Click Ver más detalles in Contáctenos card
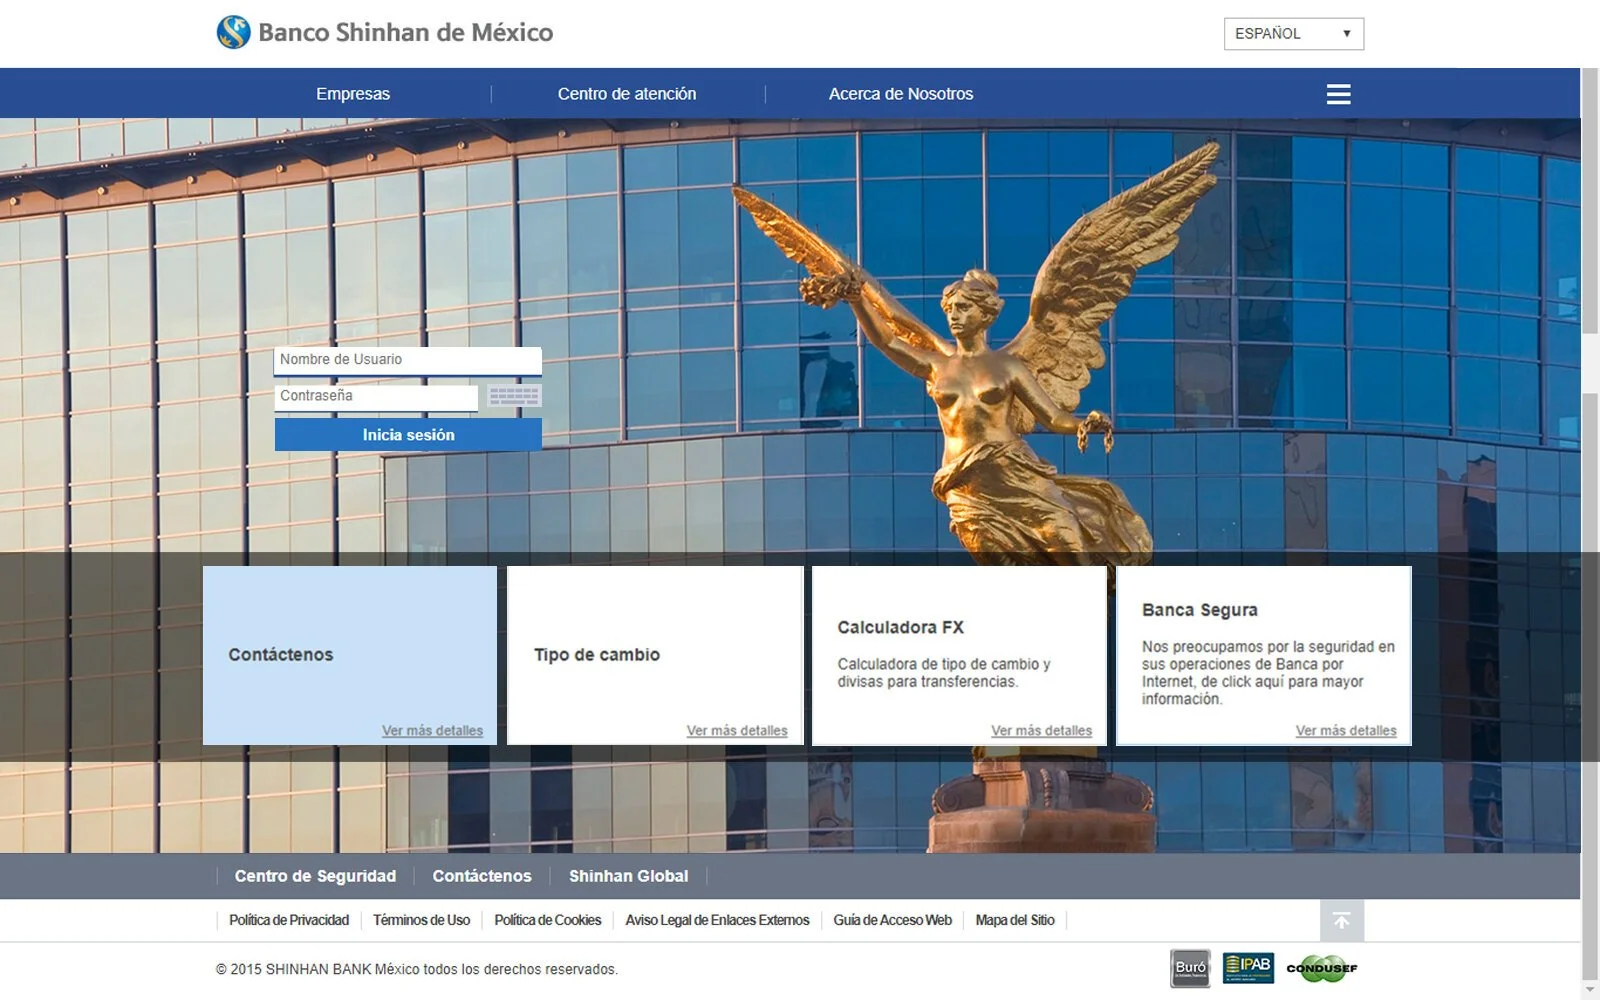 [x=432, y=731]
